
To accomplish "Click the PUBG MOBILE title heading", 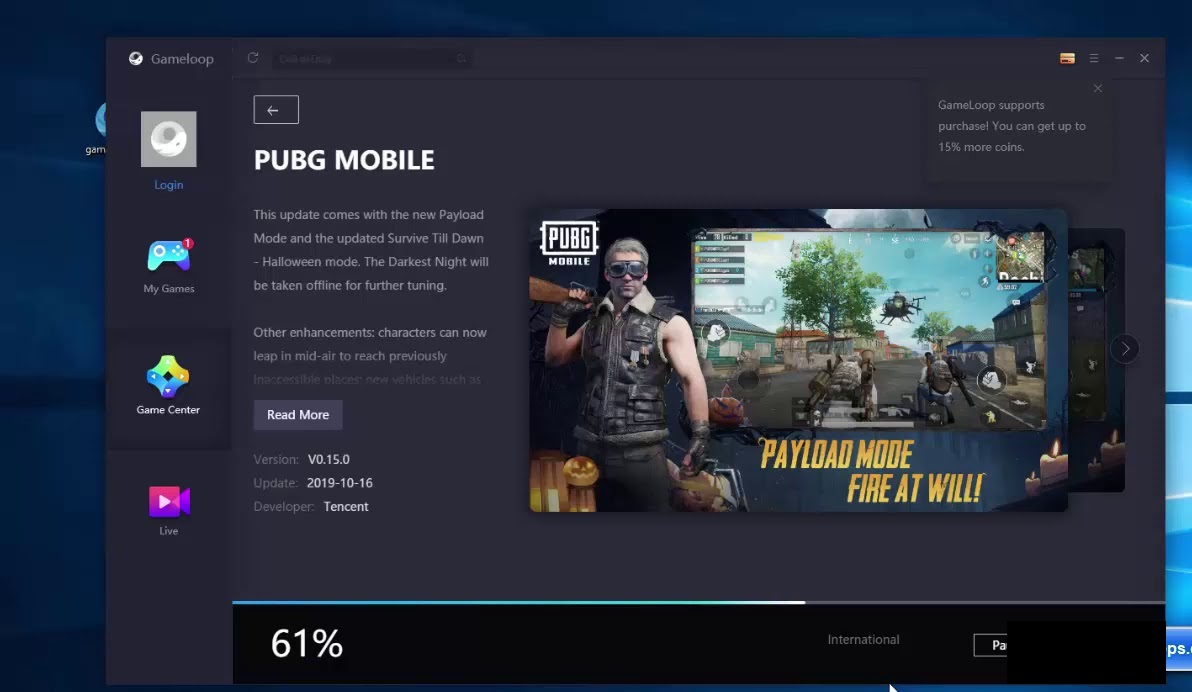I will click(x=344, y=160).
